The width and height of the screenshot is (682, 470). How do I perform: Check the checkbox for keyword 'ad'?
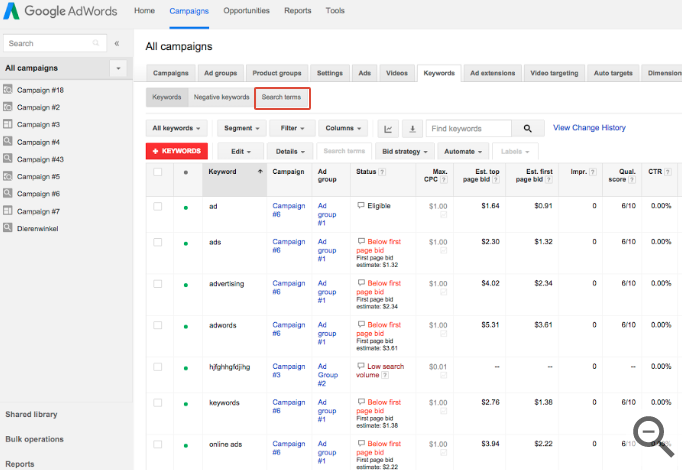(157, 207)
